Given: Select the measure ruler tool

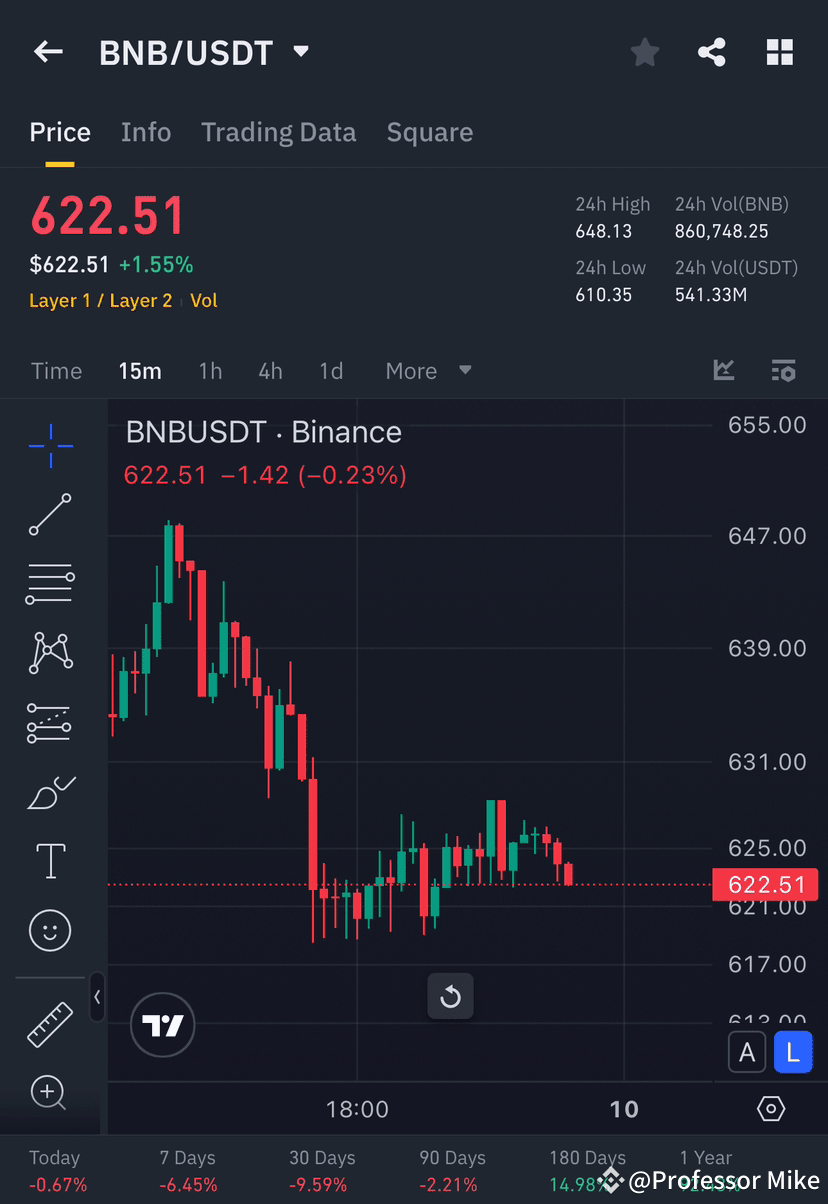Looking at the screenshot, I should 49,1025.
